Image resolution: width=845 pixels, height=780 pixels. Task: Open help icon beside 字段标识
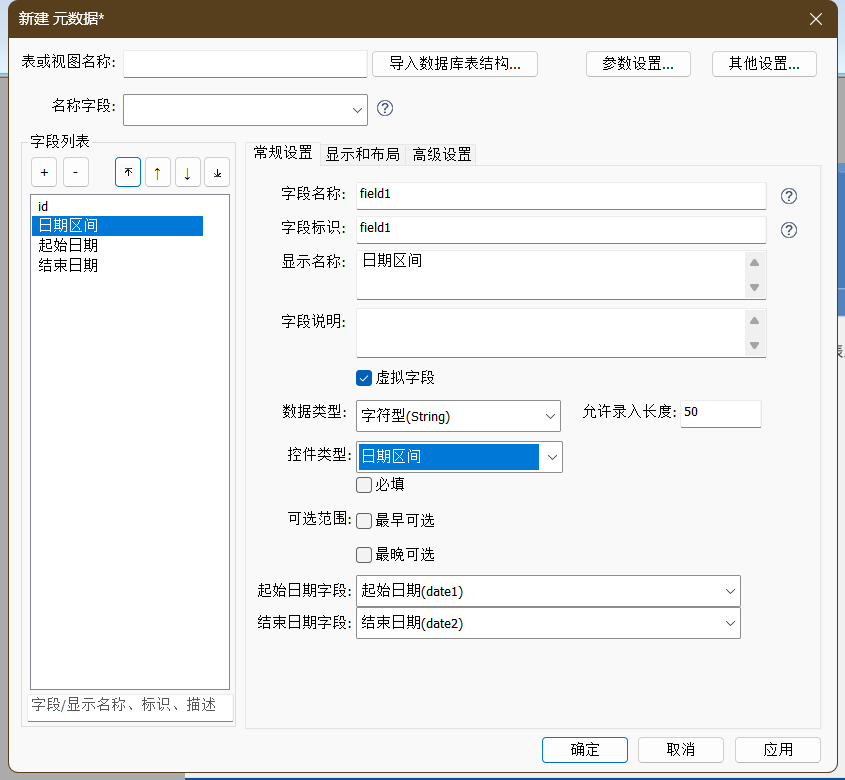pyautogui.click(x=789, y=230)
